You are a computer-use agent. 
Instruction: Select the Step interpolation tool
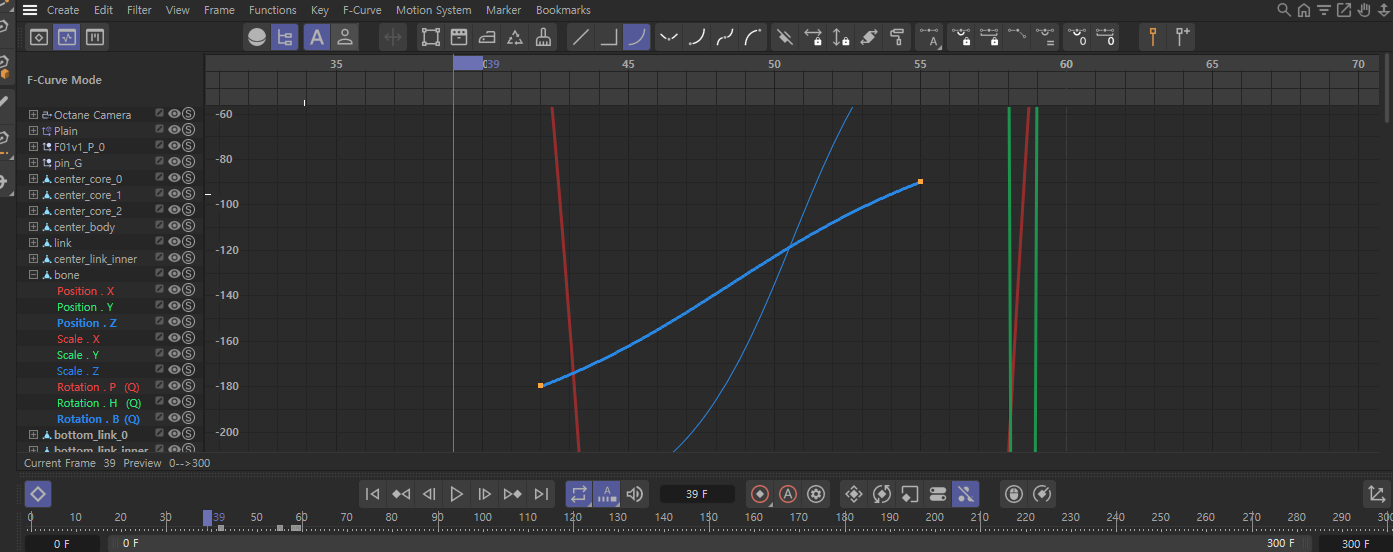point(608,38)
